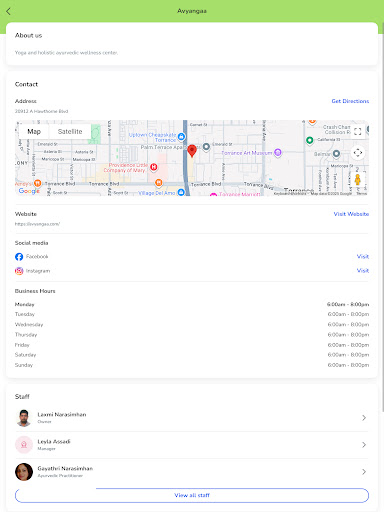The width and height of the screenshot is (384, 512).
Task: Open Laxmi Narasimhan staff profile chevron
Action: coord(364,418)
